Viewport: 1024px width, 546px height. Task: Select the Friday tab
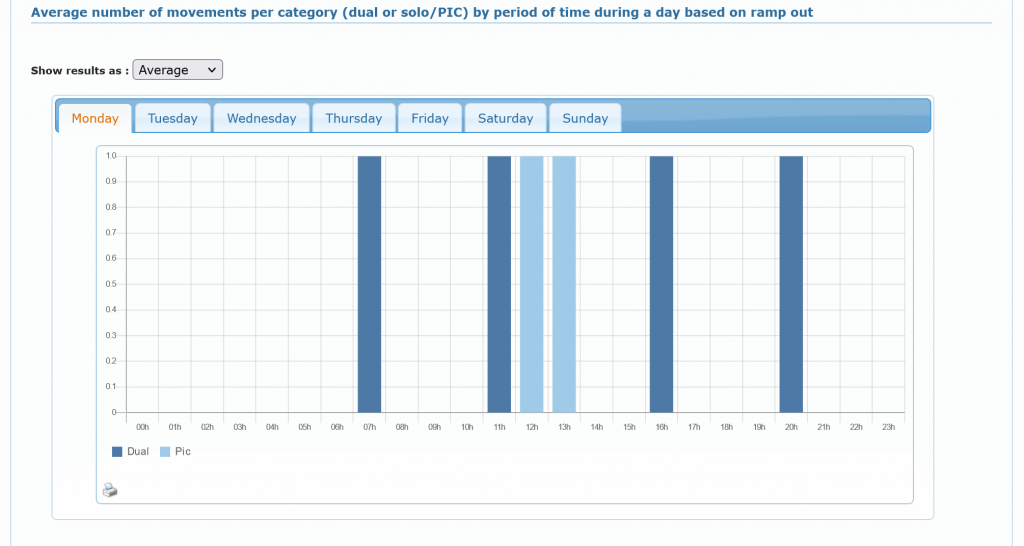tap(430, 118)
